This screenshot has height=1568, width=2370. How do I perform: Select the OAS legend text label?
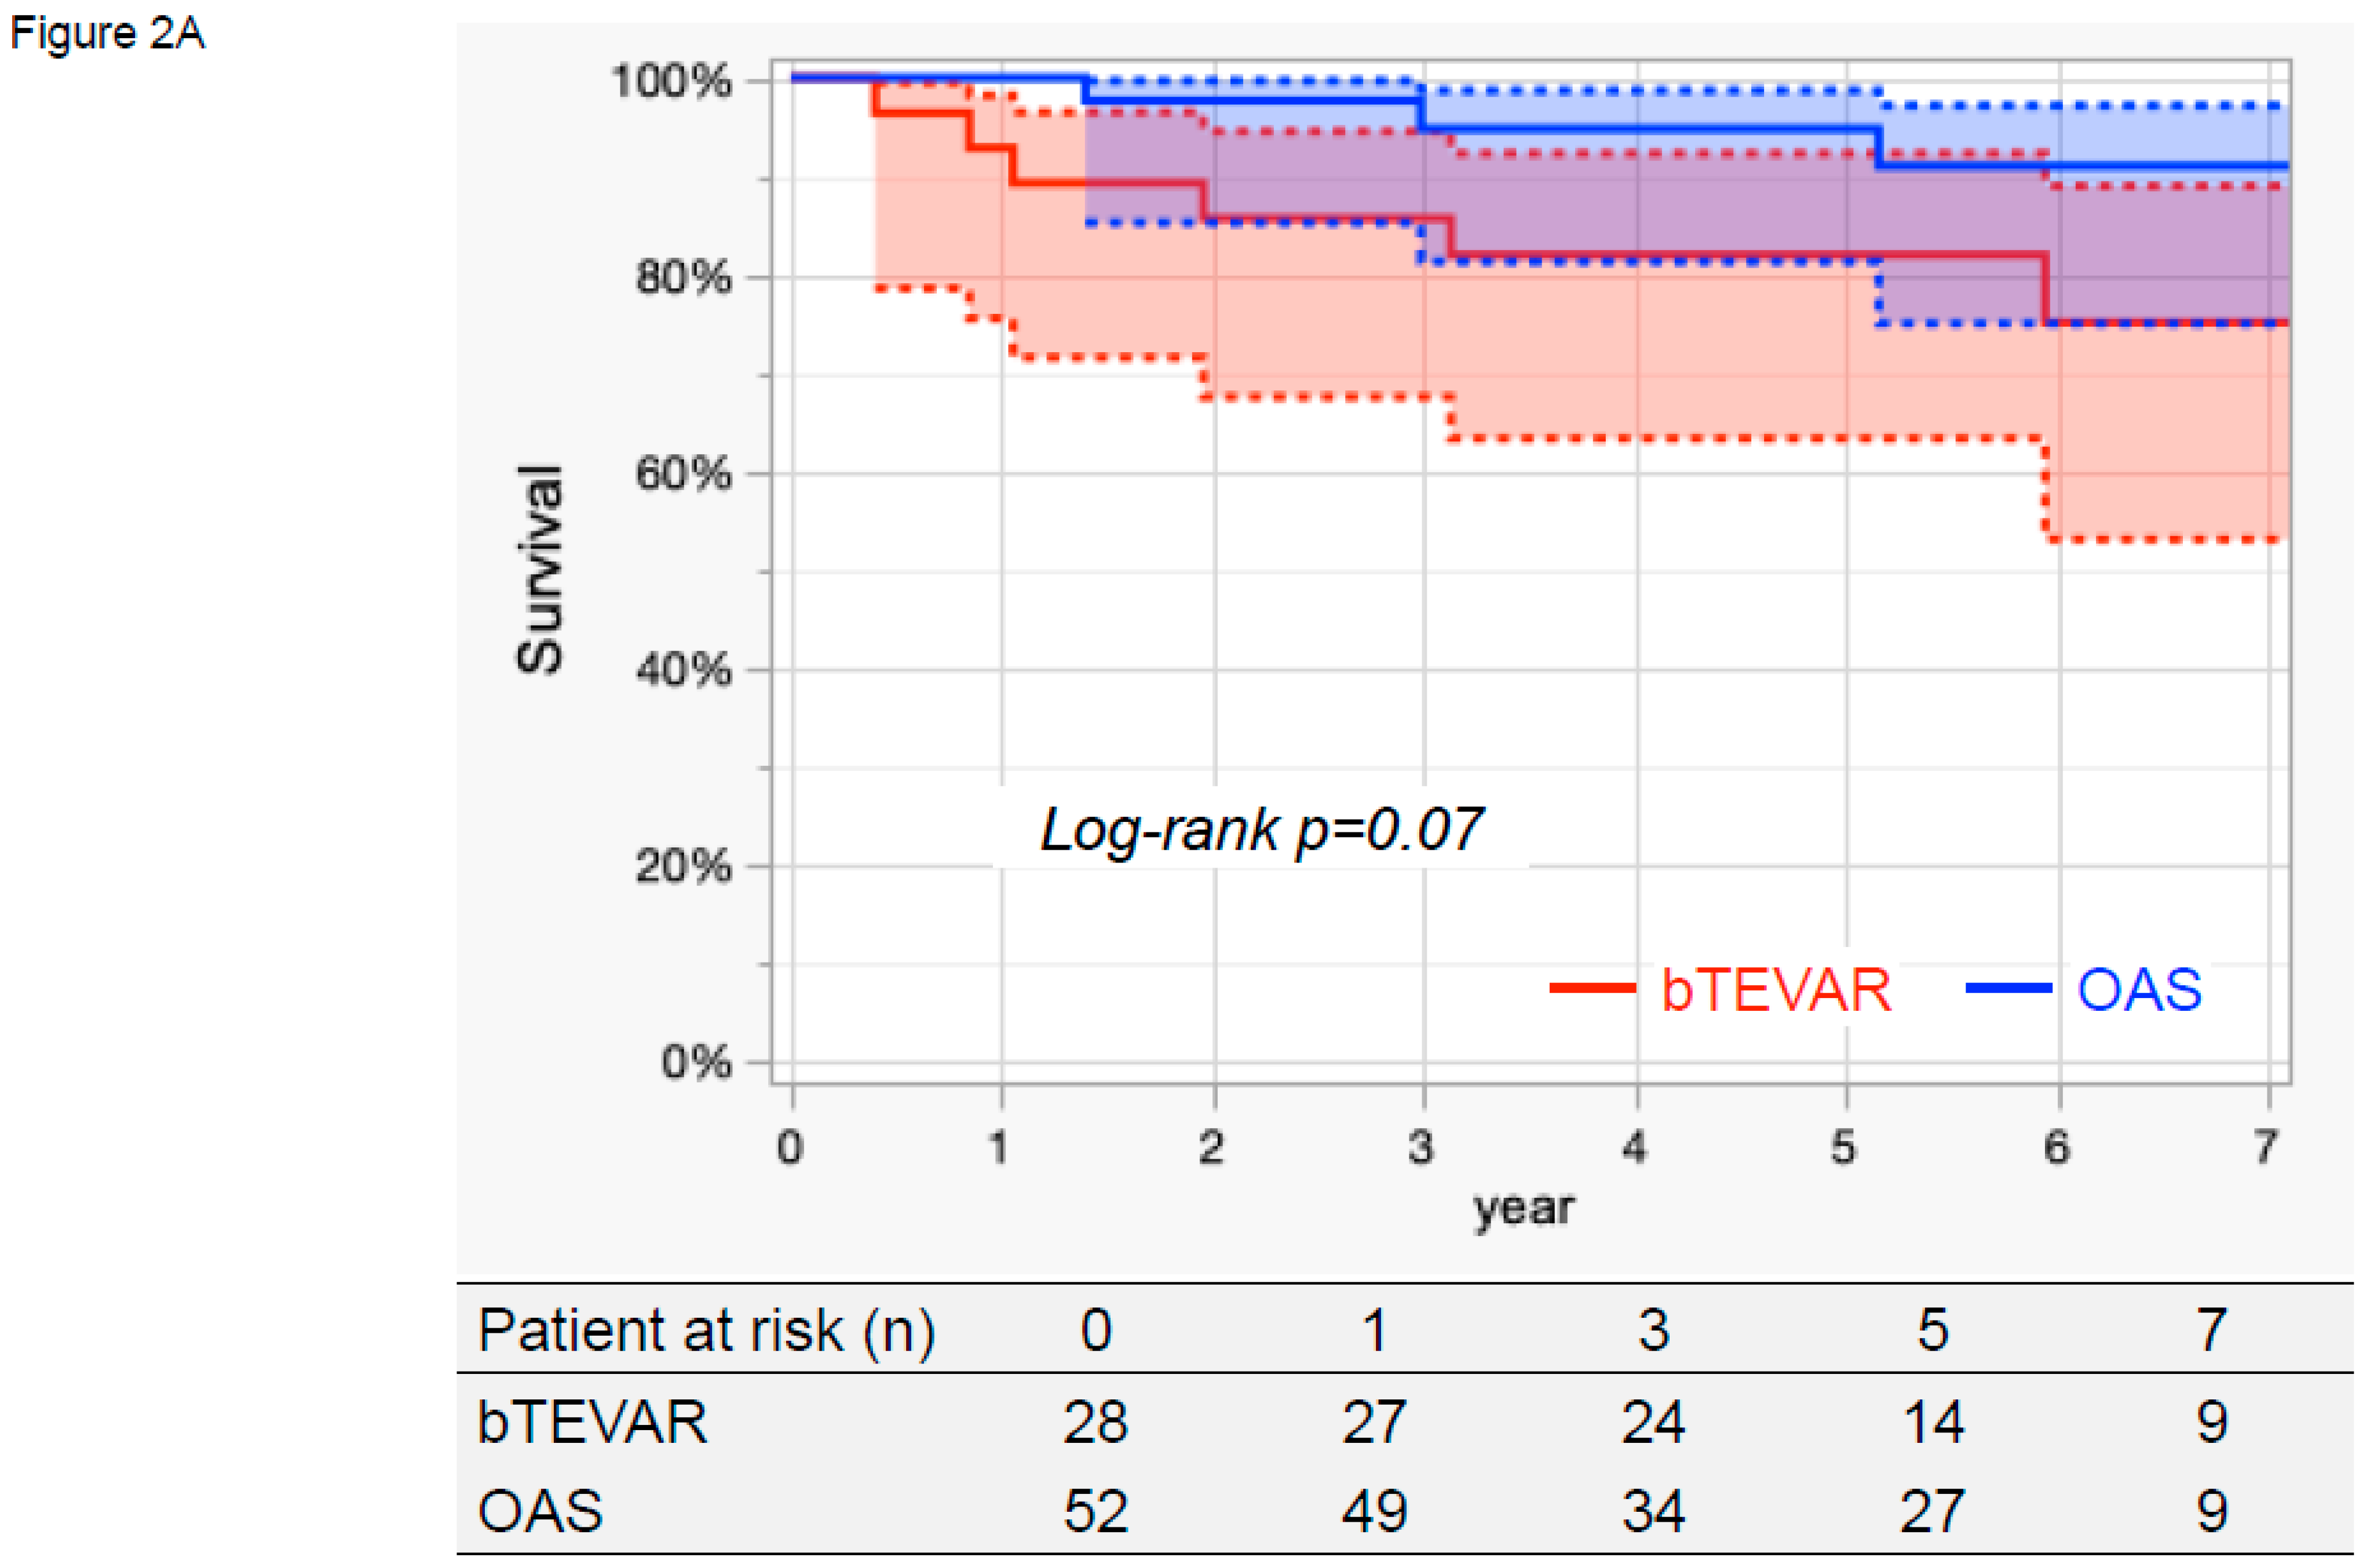2139,991
